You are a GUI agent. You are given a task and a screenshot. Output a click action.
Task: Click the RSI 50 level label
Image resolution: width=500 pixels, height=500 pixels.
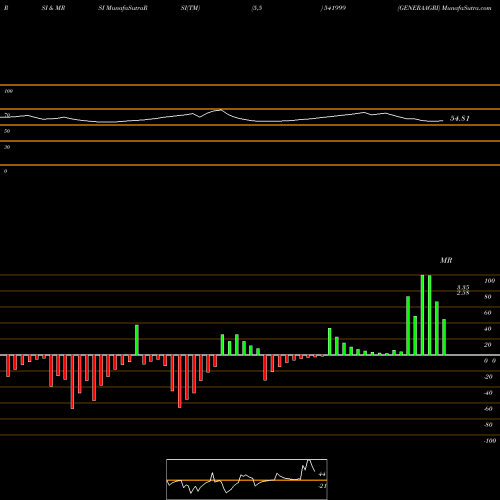click(x=7, y=131)
